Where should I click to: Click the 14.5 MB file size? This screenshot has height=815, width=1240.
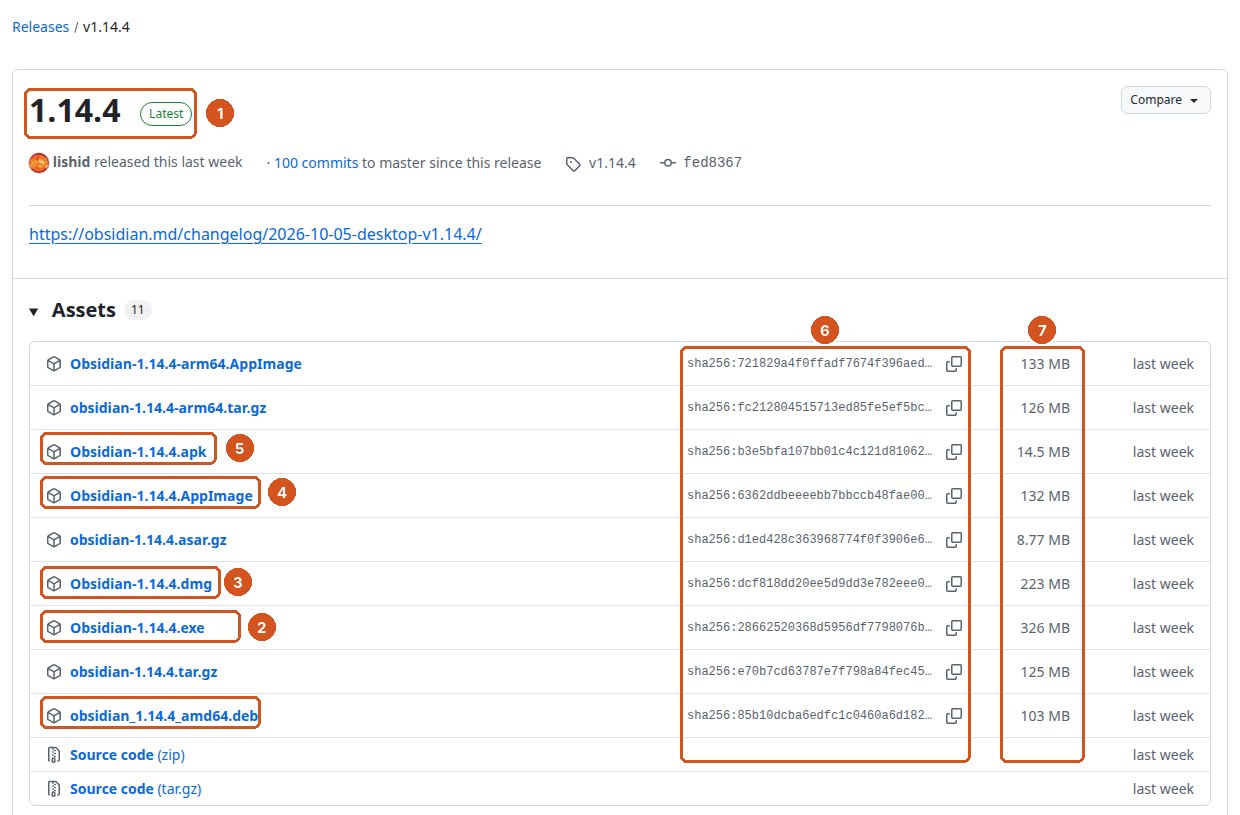[1043, 452]
